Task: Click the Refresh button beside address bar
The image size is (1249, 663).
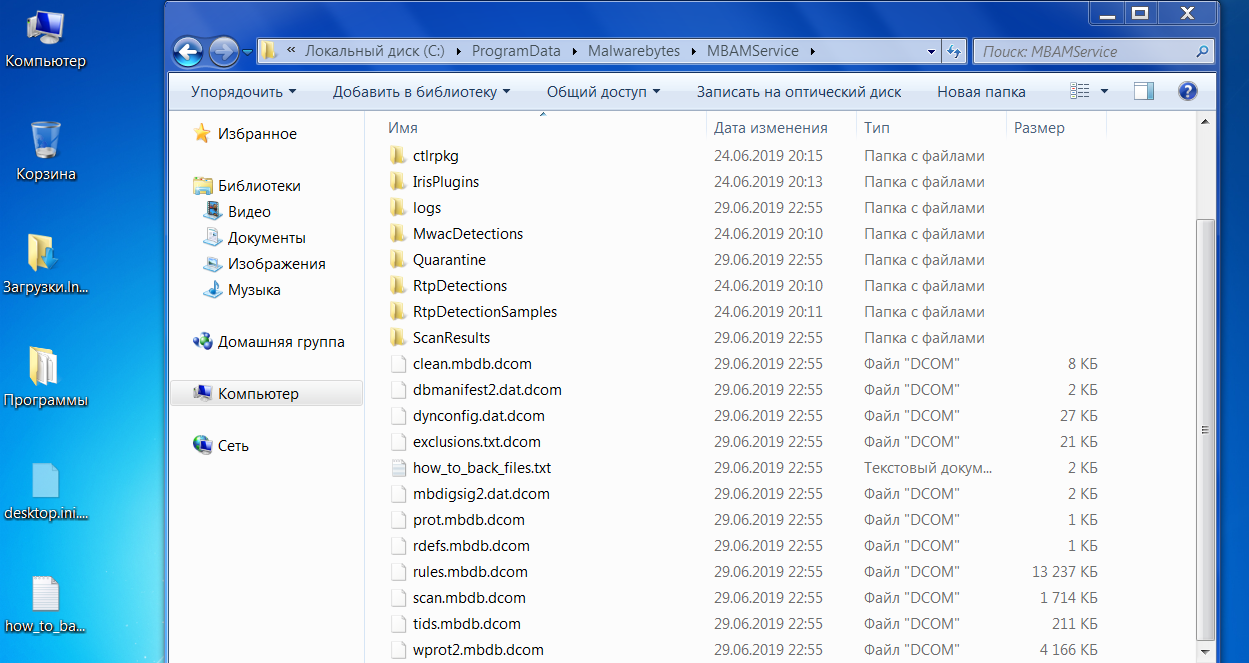Action: [x=954, y=51]
